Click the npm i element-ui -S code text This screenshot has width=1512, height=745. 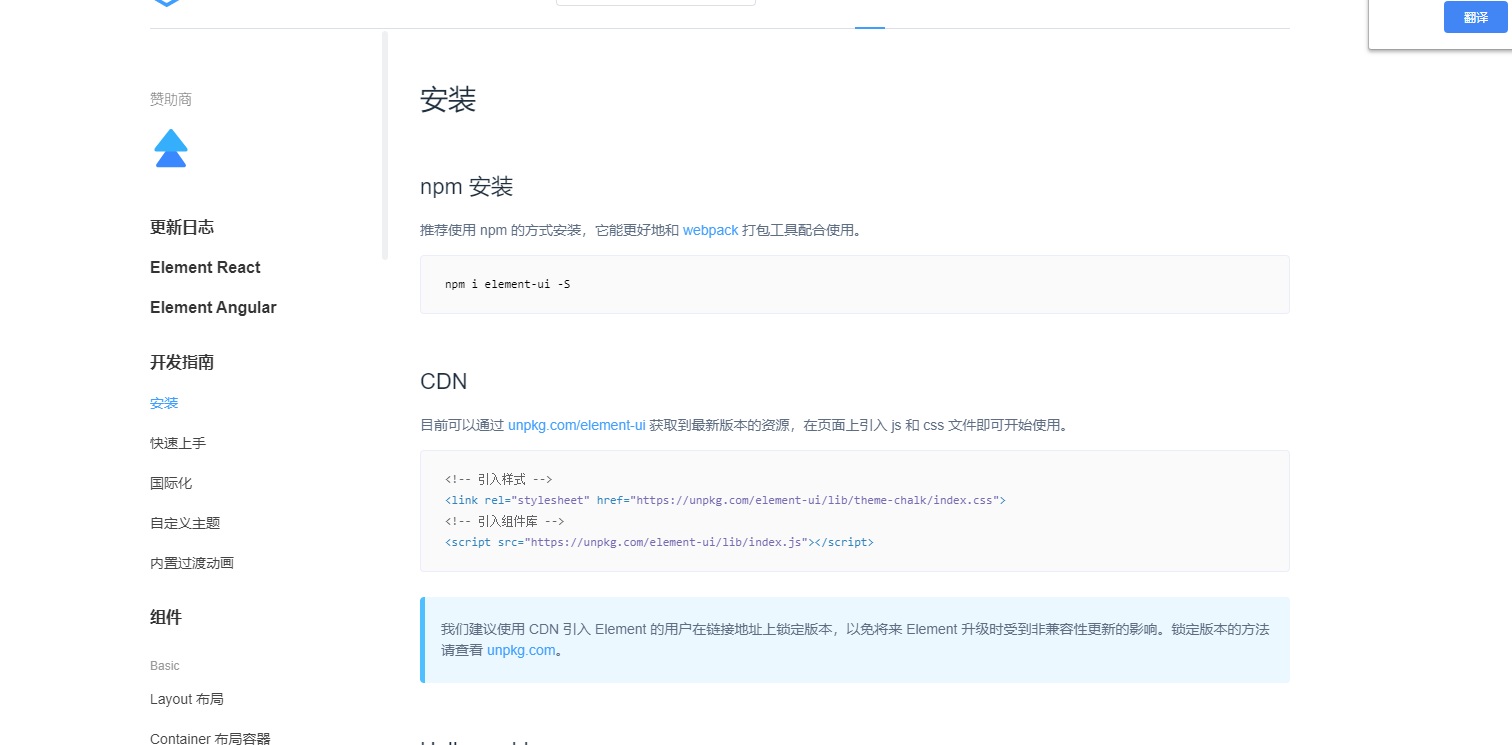pyautogui.click(x=508, y=284)
